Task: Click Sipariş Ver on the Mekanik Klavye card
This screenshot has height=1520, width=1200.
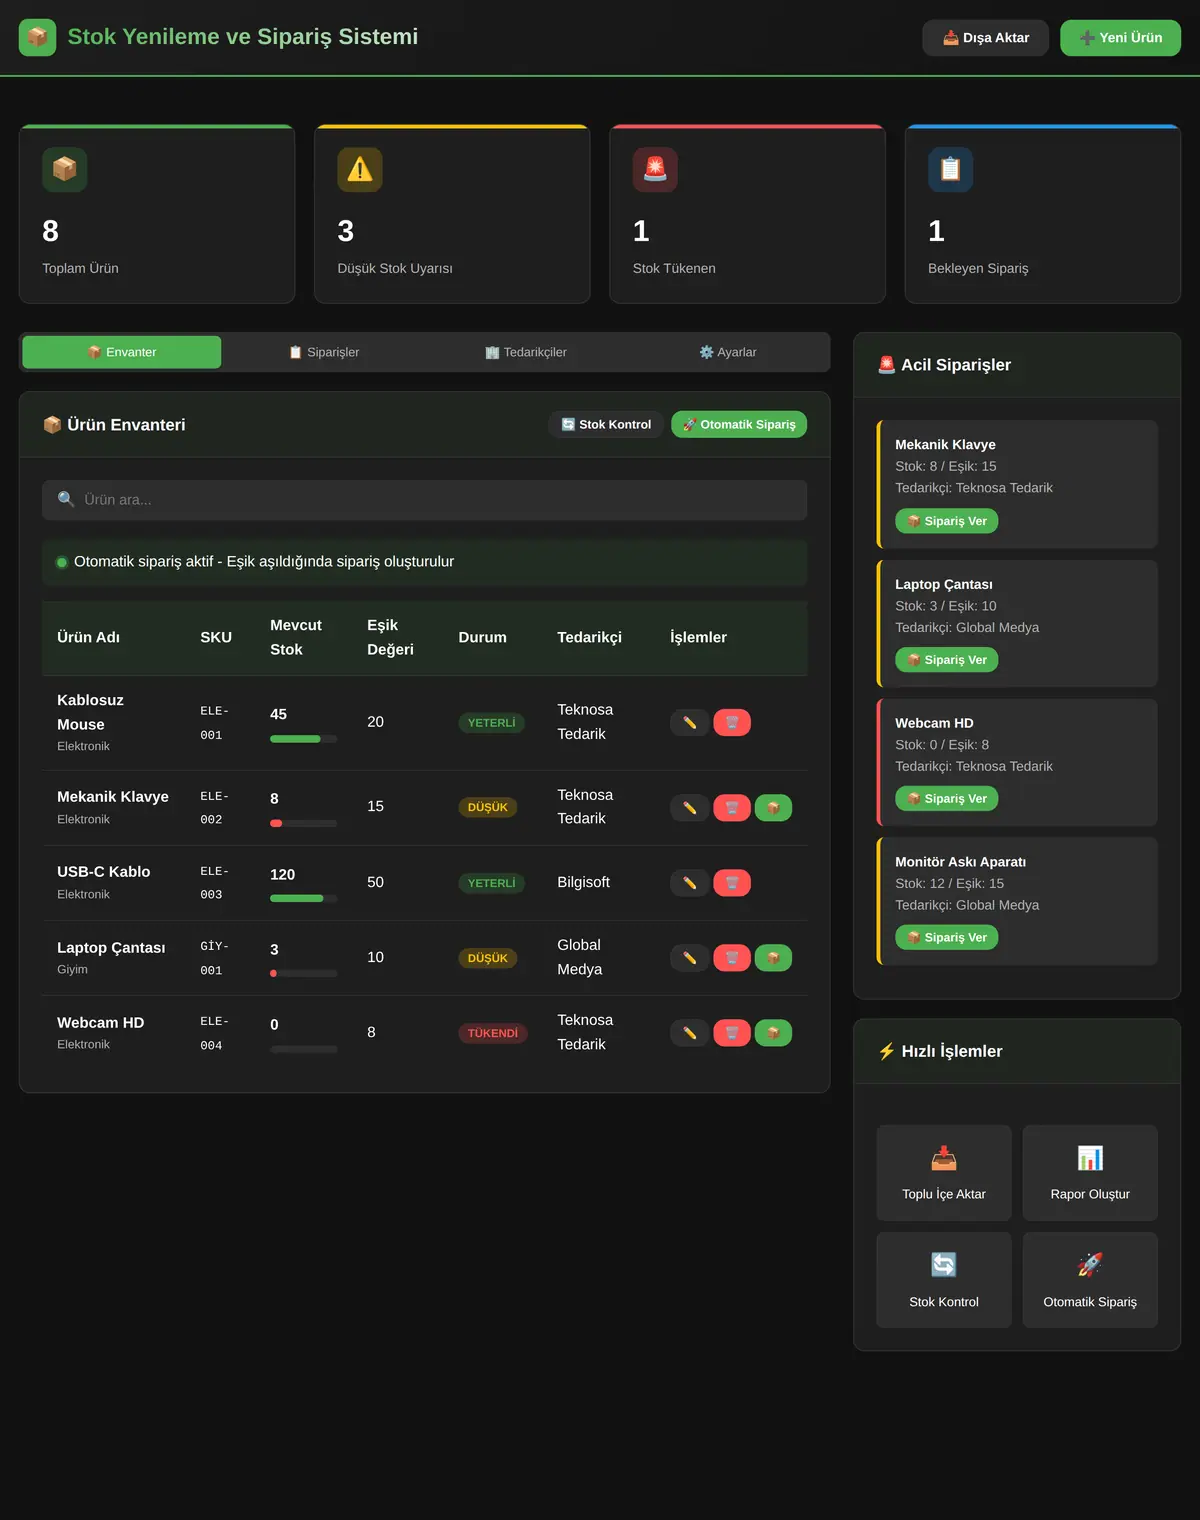Action: coord(946,521)
